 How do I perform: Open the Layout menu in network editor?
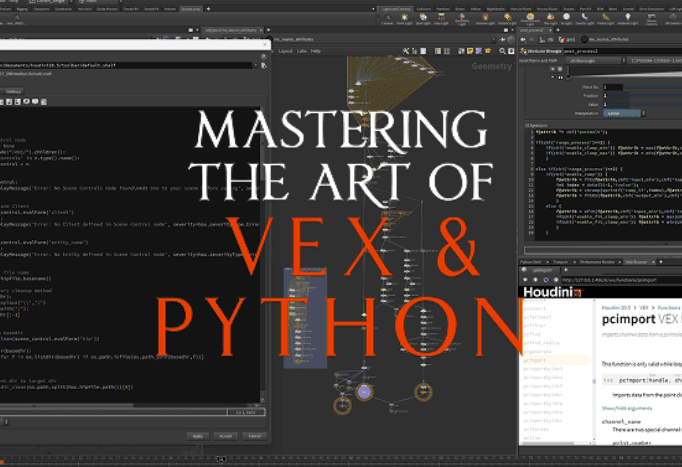pyautogui.click(x=285, y=51)
